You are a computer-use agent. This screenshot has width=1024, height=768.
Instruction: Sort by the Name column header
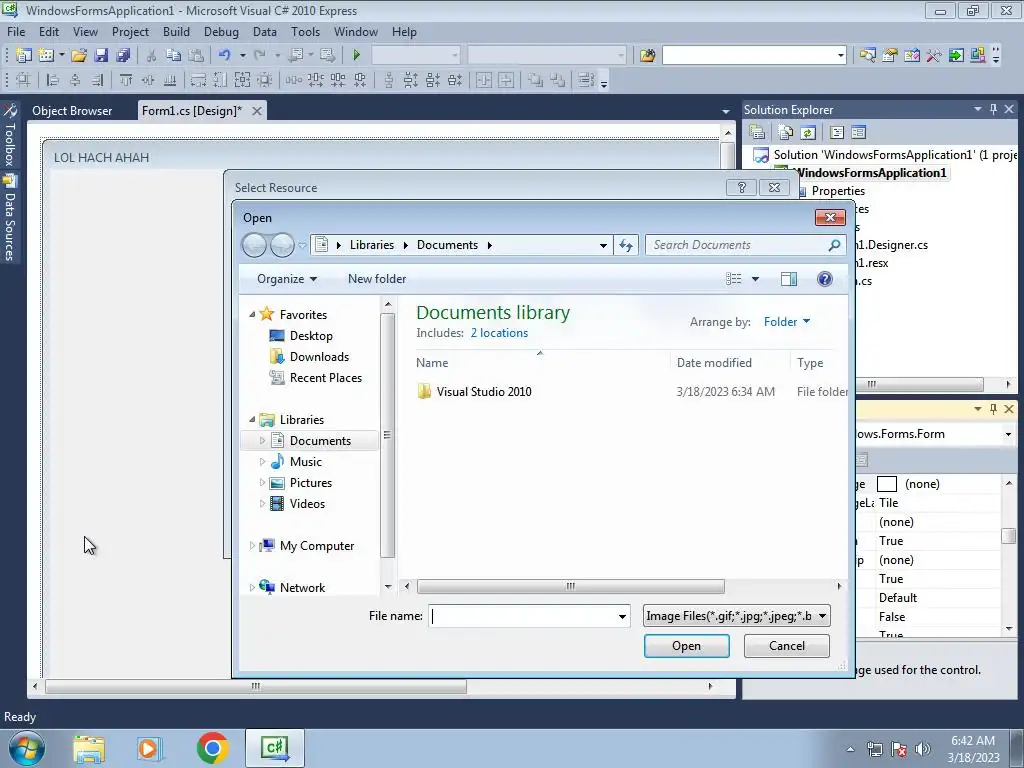(432, 363)
